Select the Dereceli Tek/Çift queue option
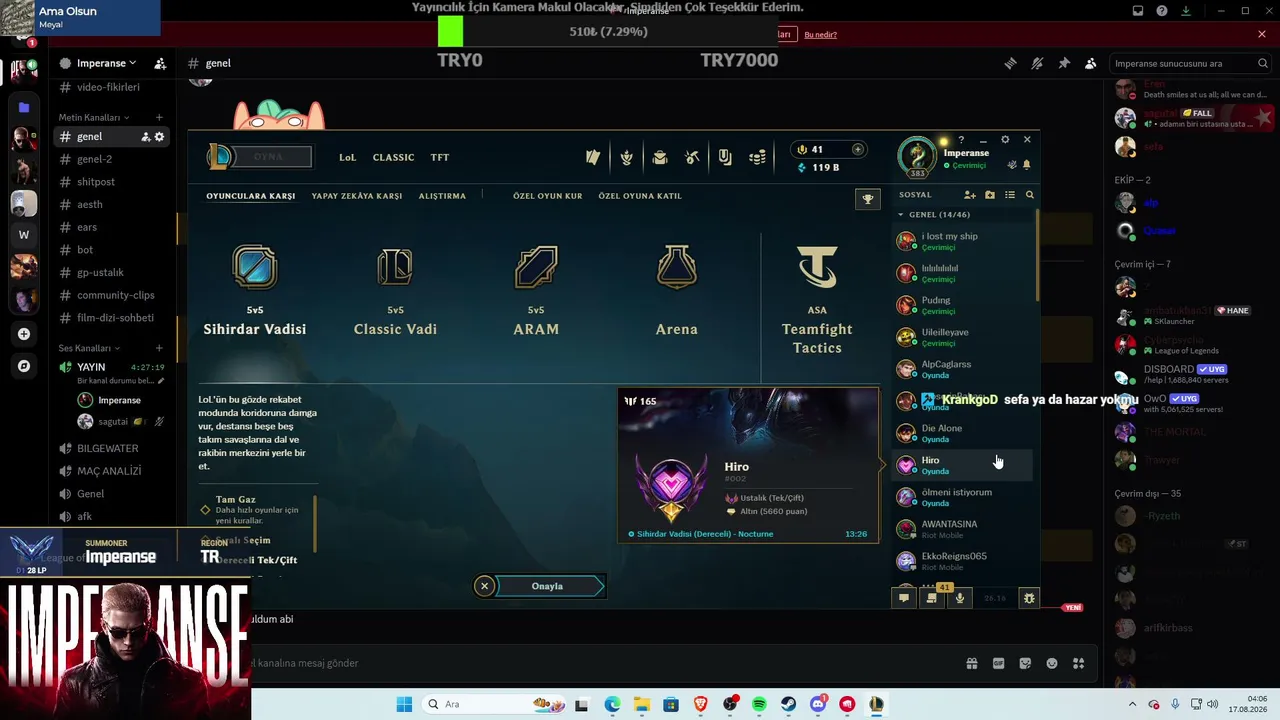This screenshot has height=720, width=1280. (x=258, y=560)
